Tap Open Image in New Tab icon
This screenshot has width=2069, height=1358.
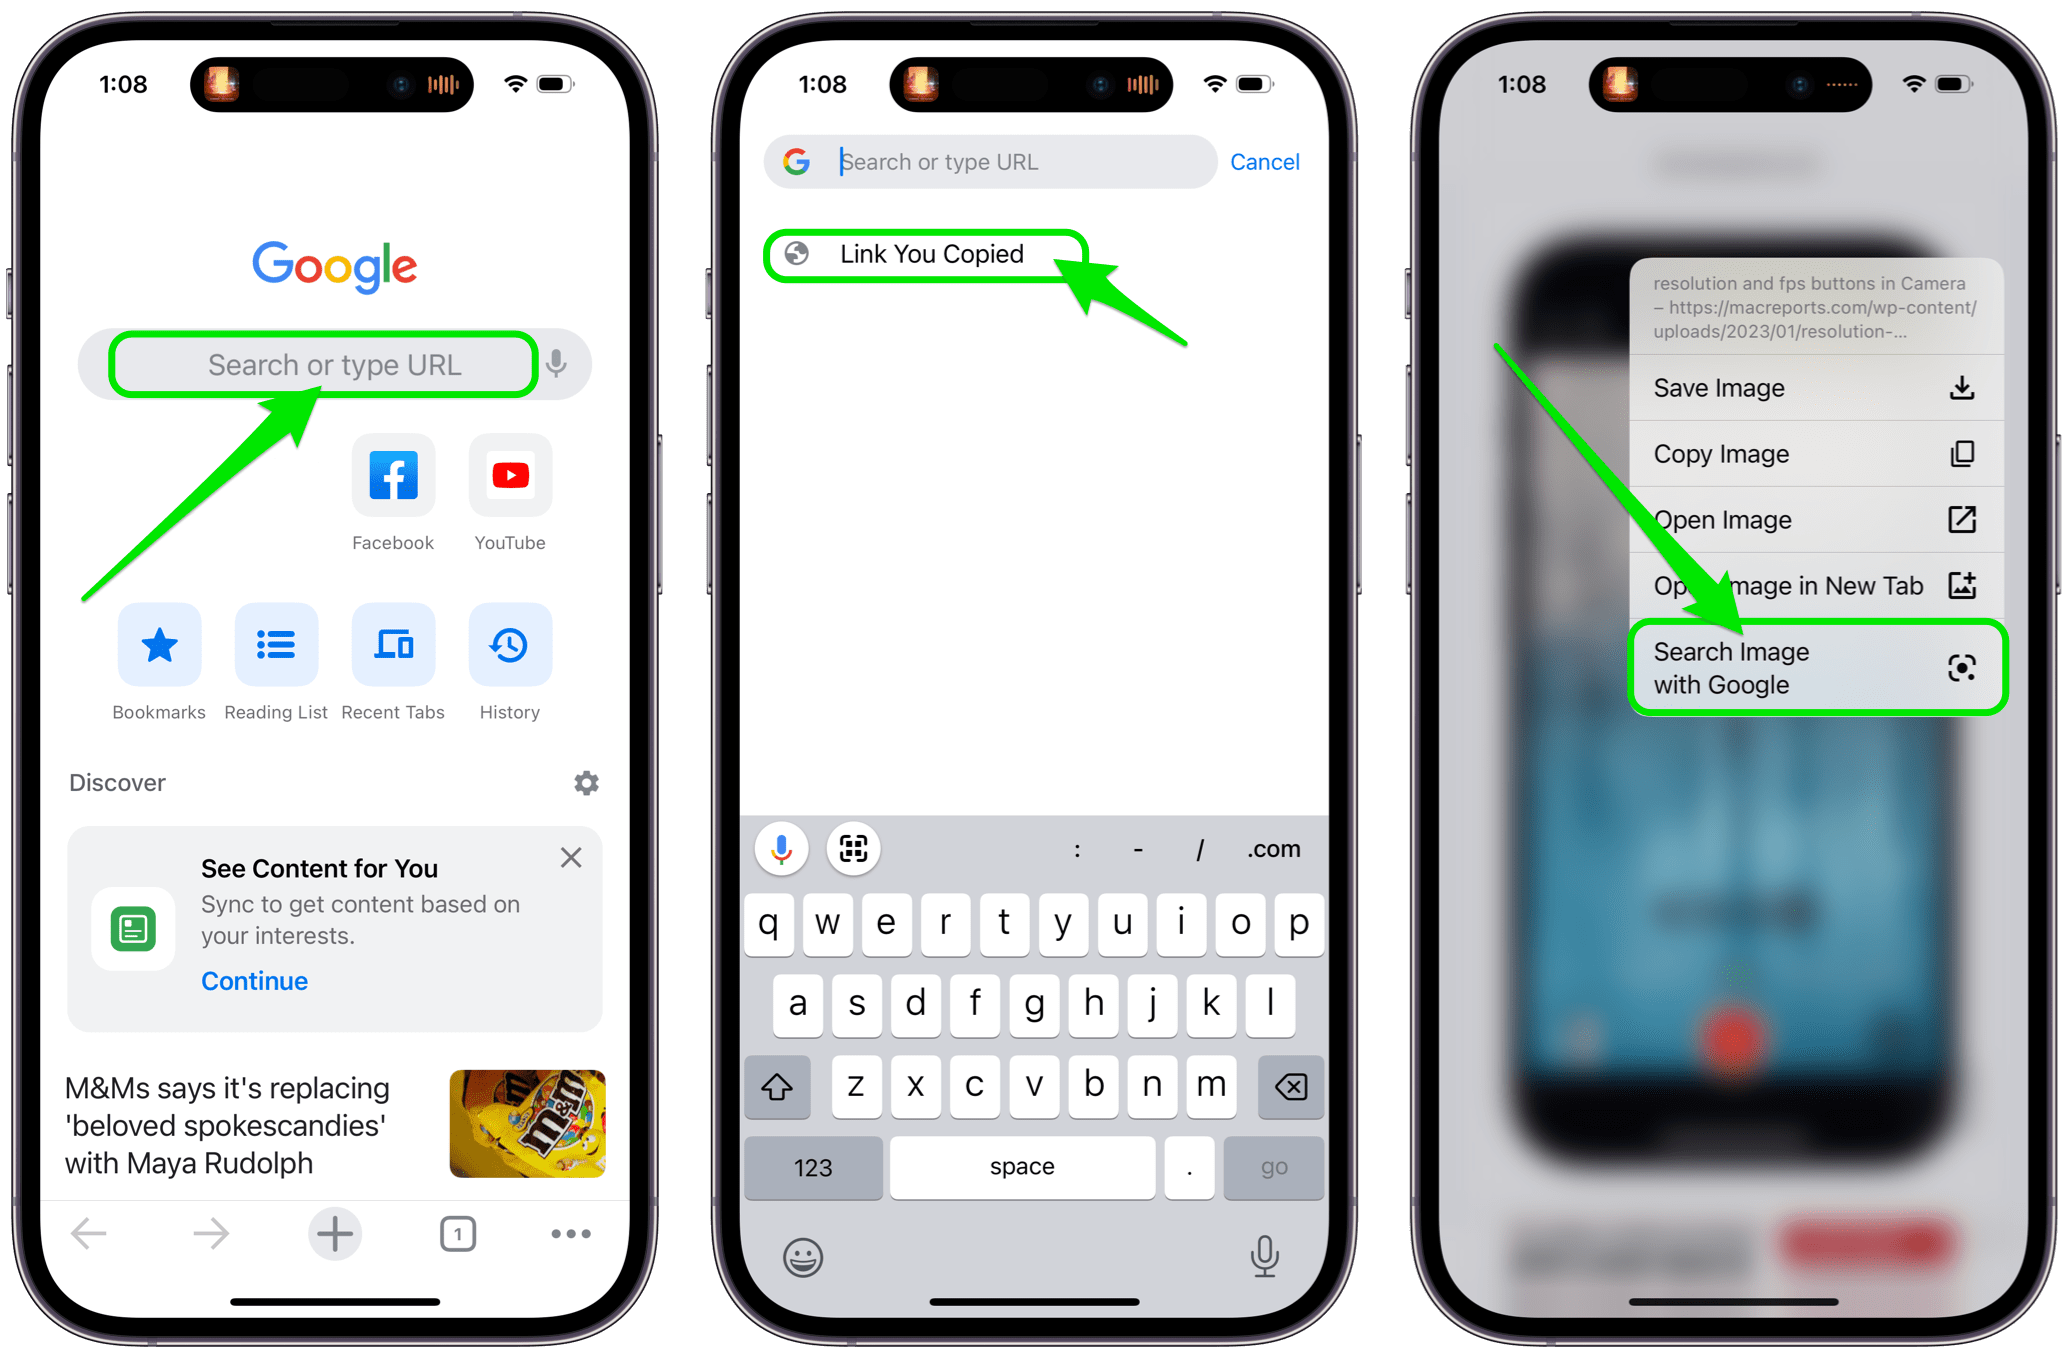[1961, 590]
